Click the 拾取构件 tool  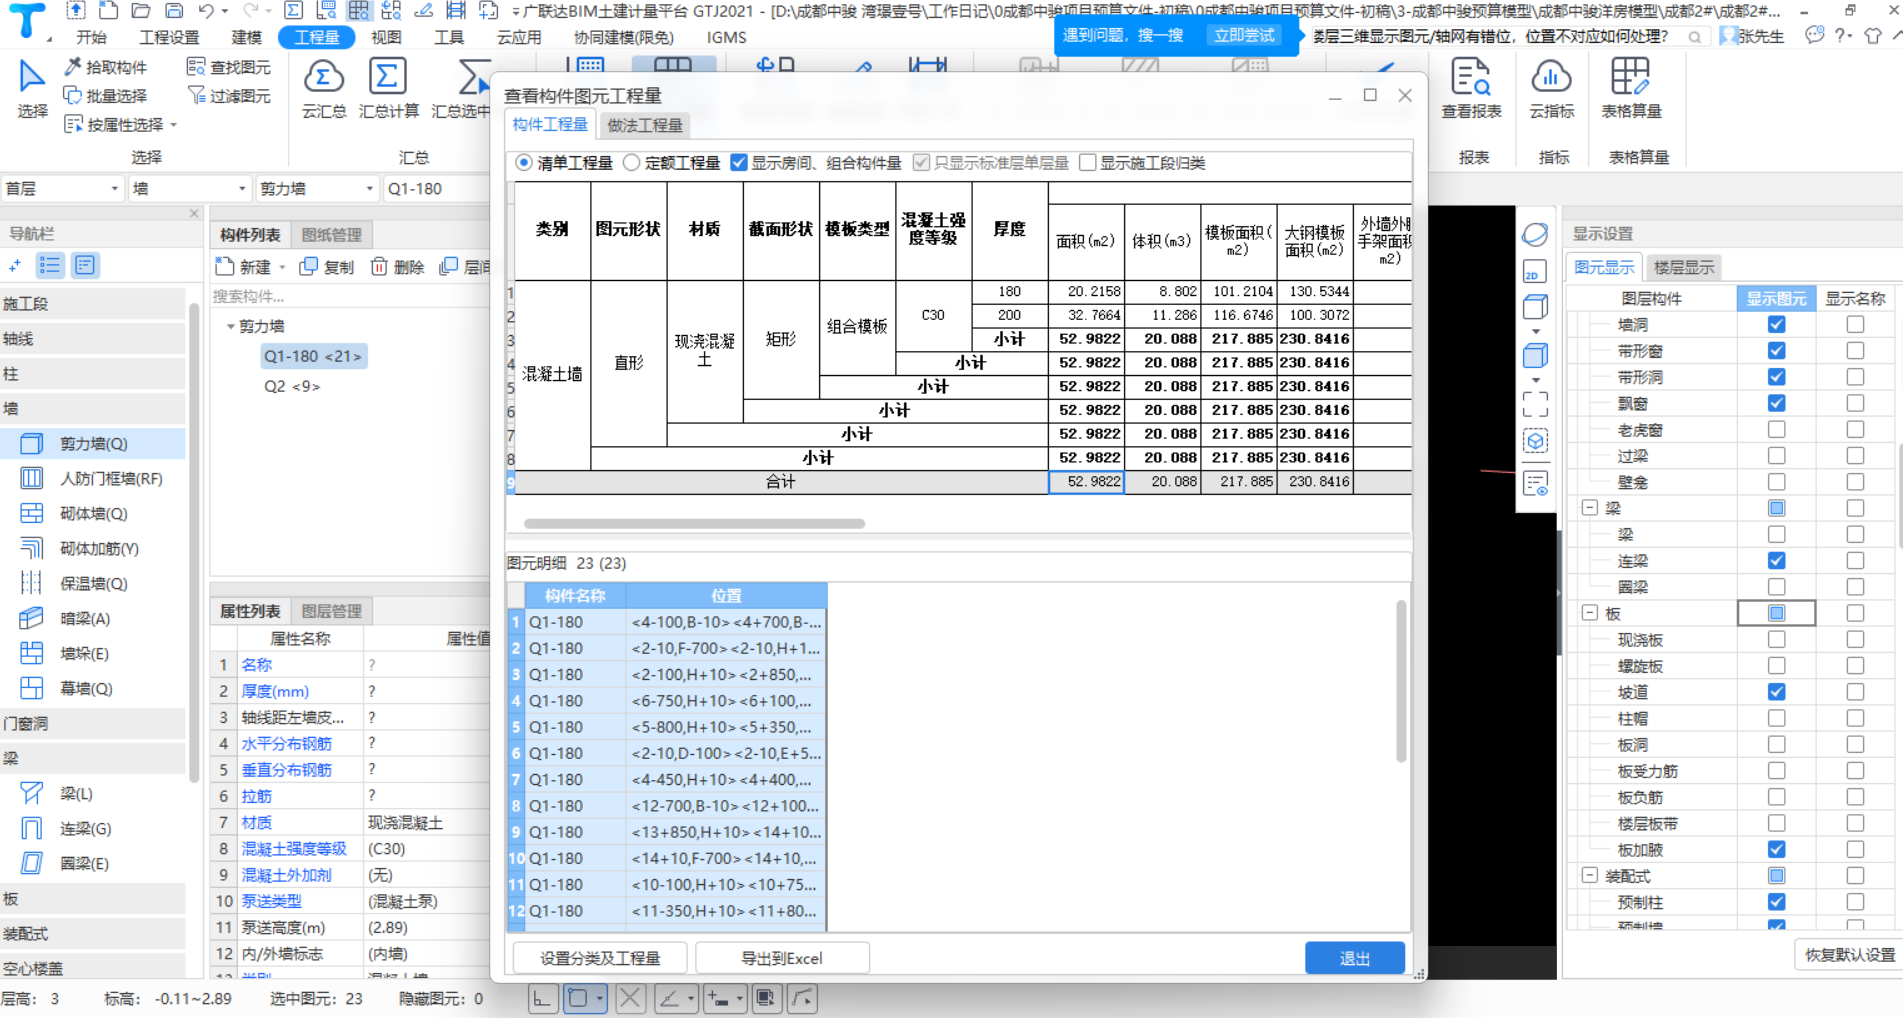[x=105, y=67]
